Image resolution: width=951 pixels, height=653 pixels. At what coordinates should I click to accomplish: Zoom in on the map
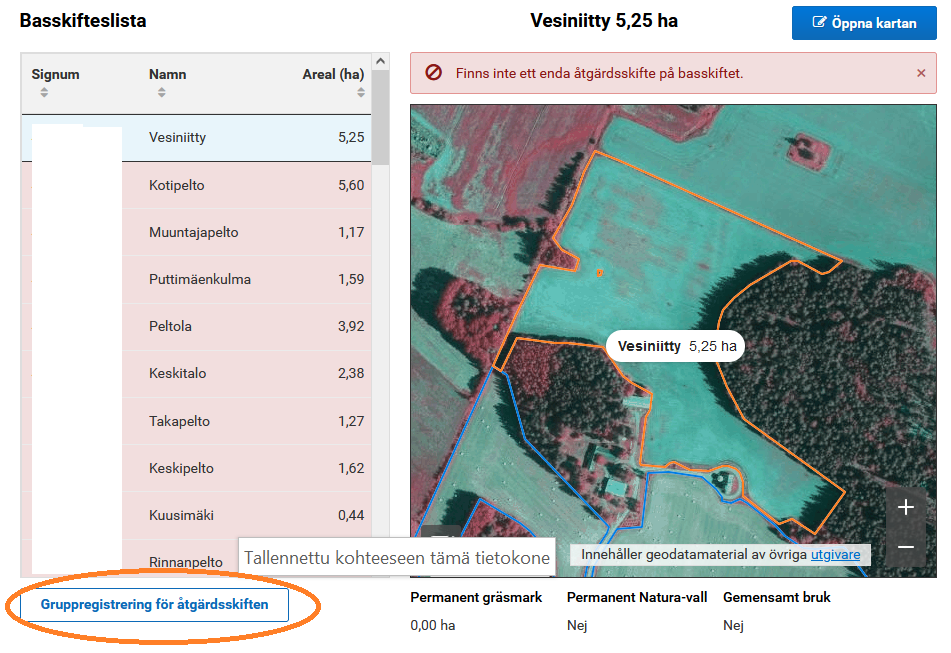click(906, 507)
